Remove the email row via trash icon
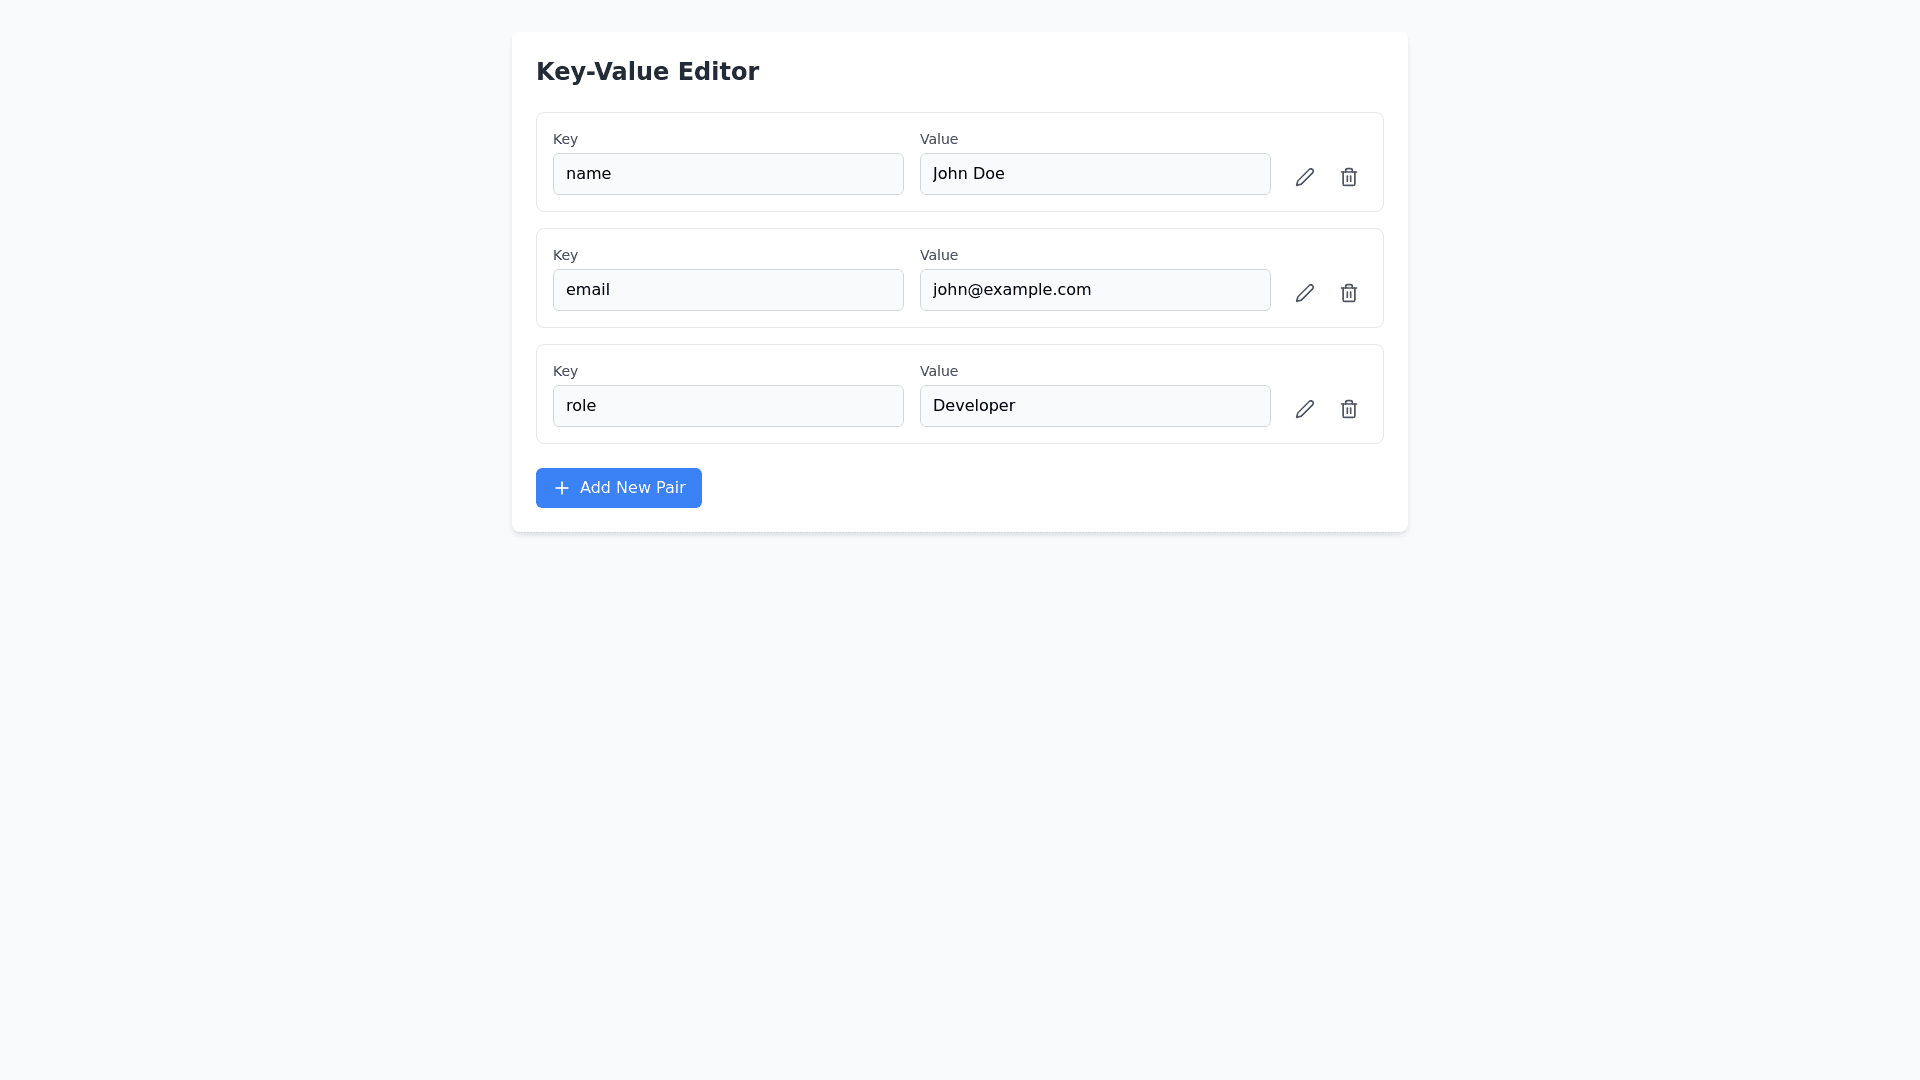The width and height of the screenshot is (1920, 1080). click(x=1349, y=293)
